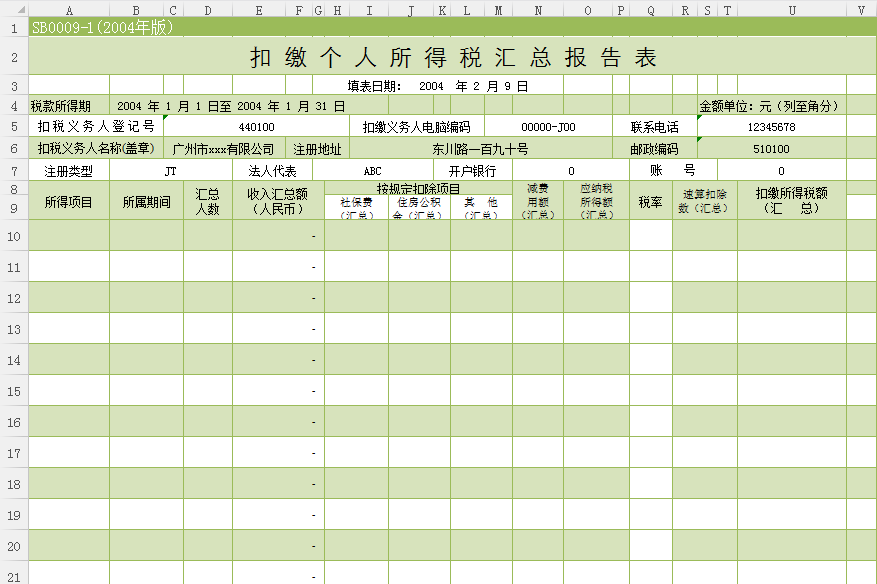
Task: Select the 所得项目 header cell
Action: (x=69, y=201)
